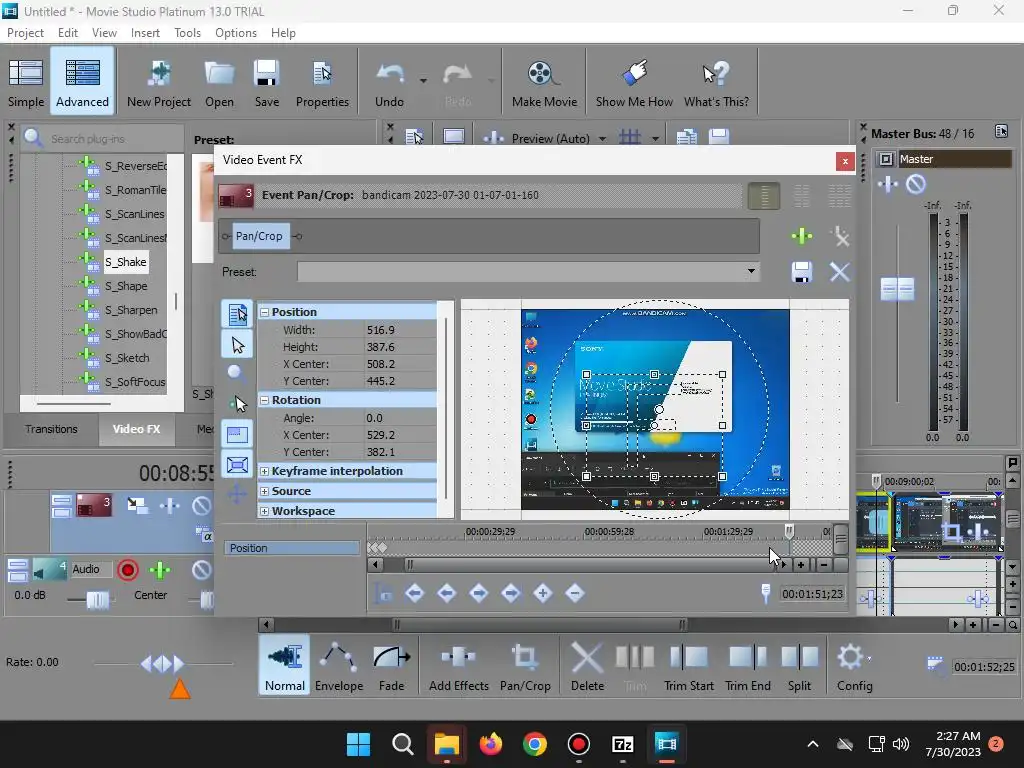Screen dimensions: 1024x768
Task: Open the overlays grid dropdown arrow
Action: pos(655,138)
